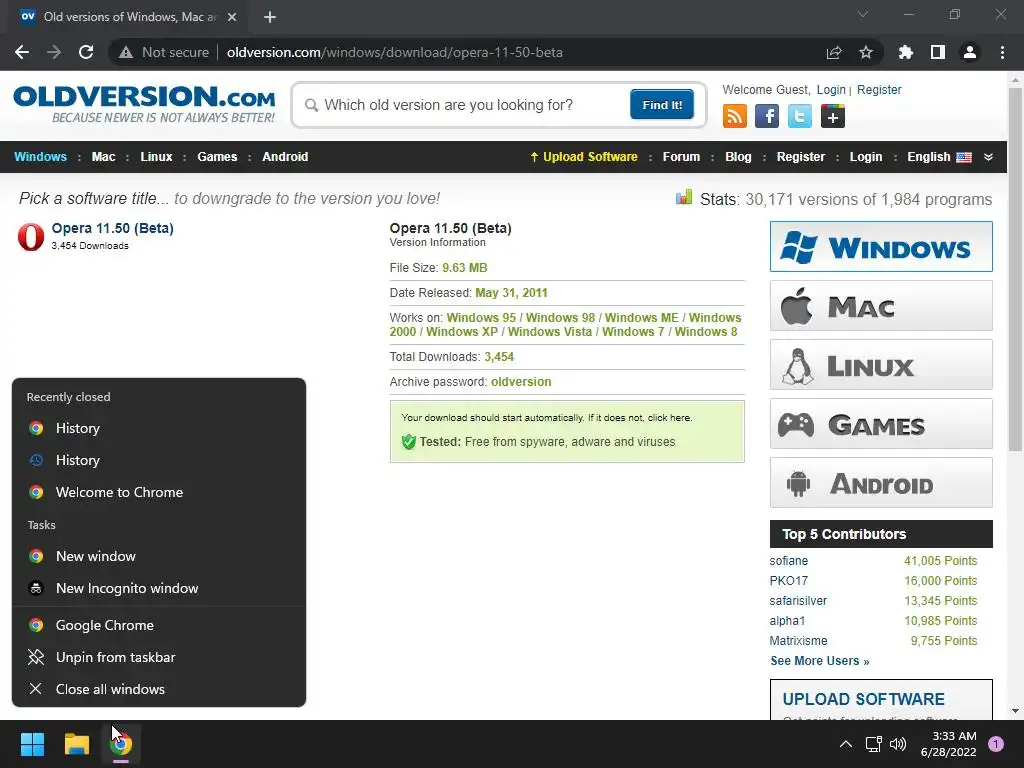1024x768 pixels.
Task: Open the tab search chevron in title bar
Action: coord(863,14)
